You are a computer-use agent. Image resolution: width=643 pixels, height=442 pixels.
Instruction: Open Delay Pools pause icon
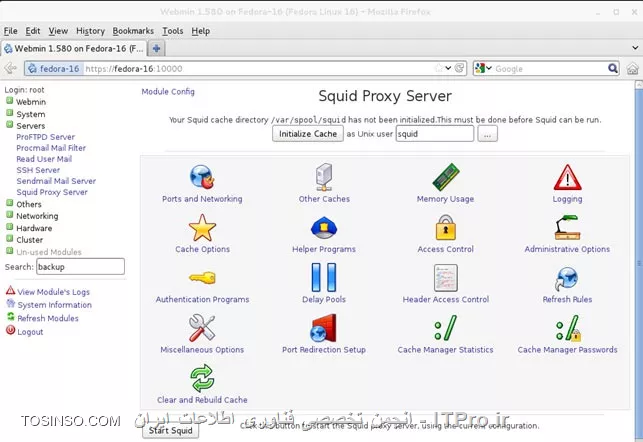pyautogui.click(x=324, y=278)
